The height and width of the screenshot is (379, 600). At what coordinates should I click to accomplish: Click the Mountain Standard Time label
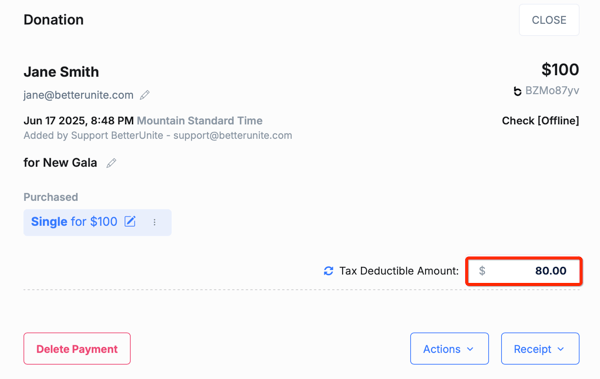[200, 121]
